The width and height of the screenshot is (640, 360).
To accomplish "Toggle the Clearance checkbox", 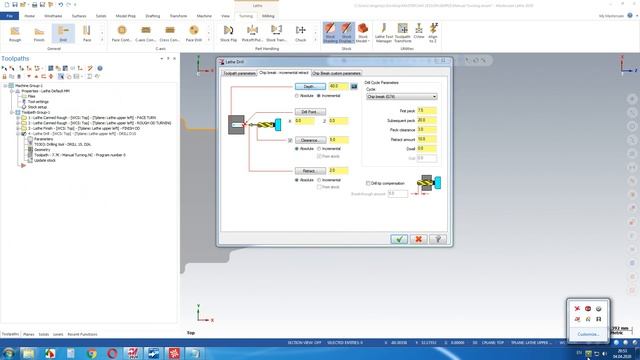I will pyautogui.click(x=290, y=140).
